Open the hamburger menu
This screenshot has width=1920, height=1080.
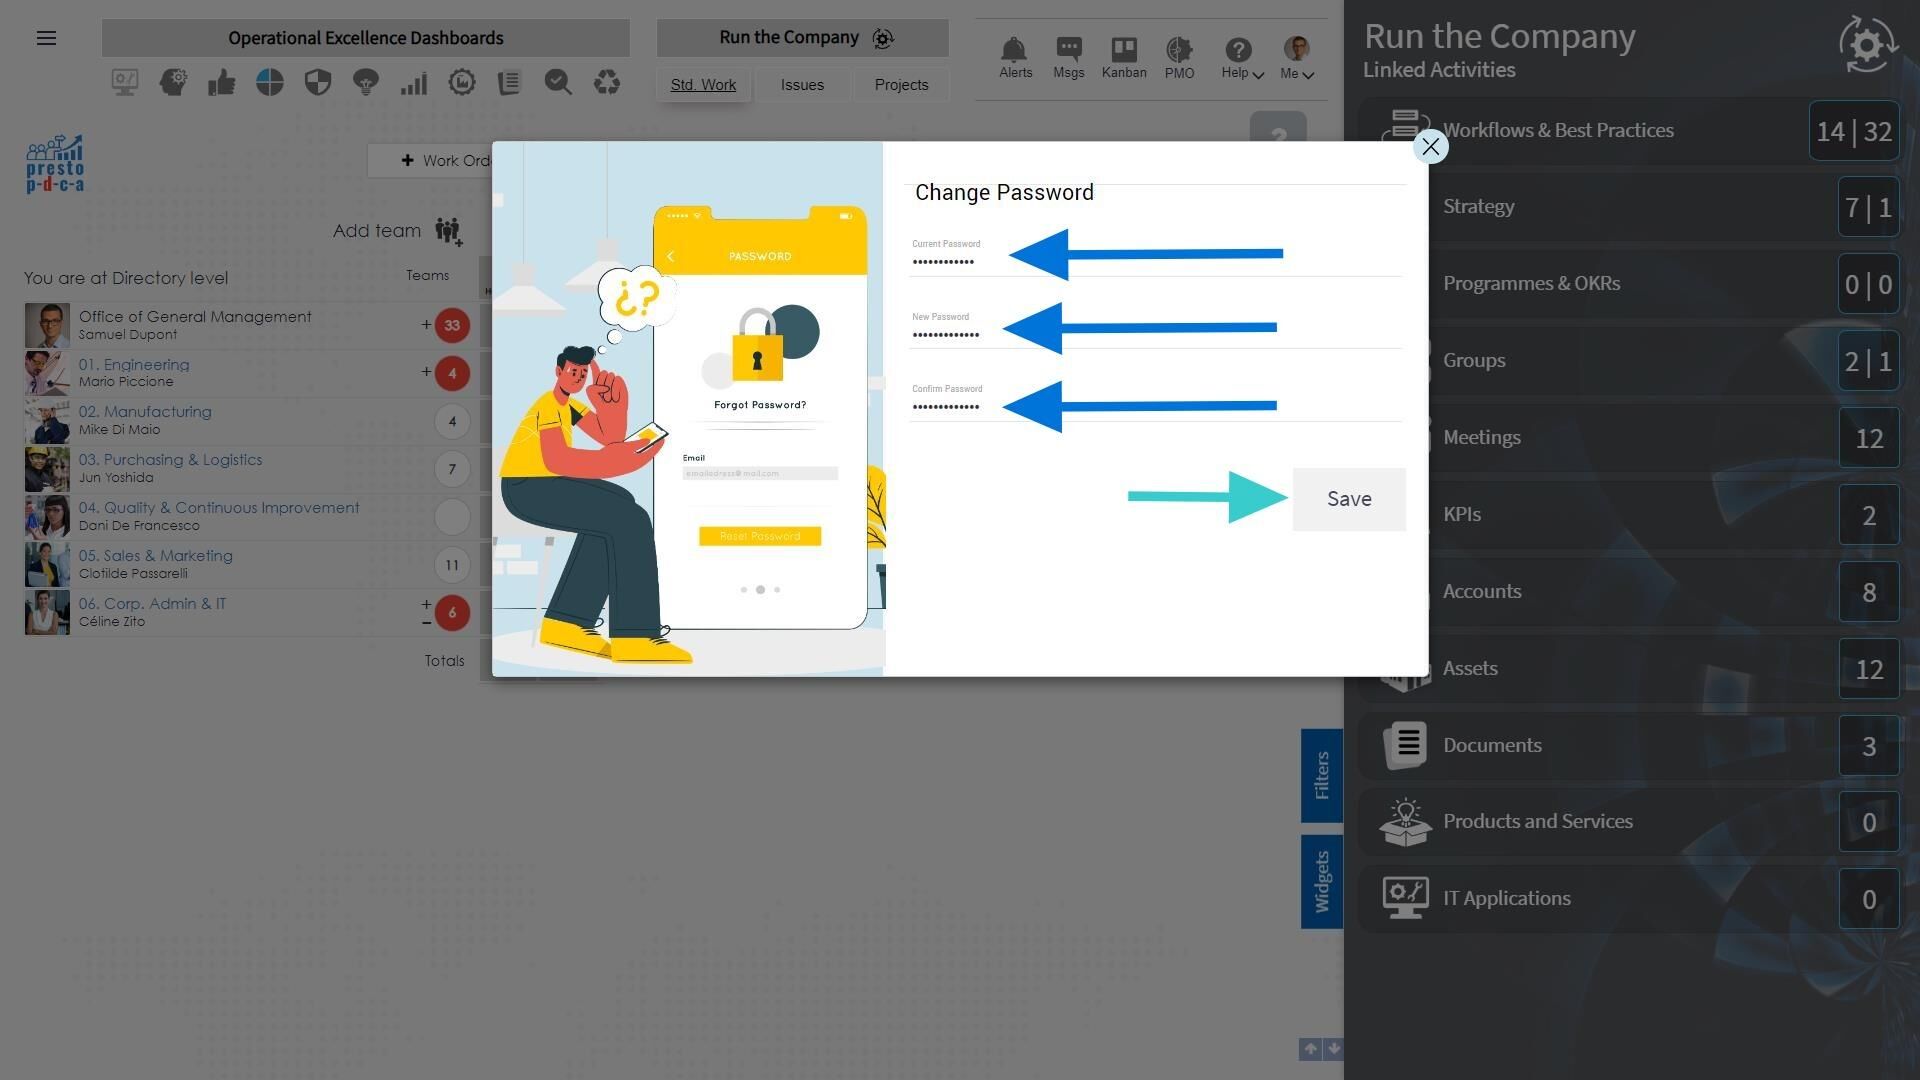(46, 38)
